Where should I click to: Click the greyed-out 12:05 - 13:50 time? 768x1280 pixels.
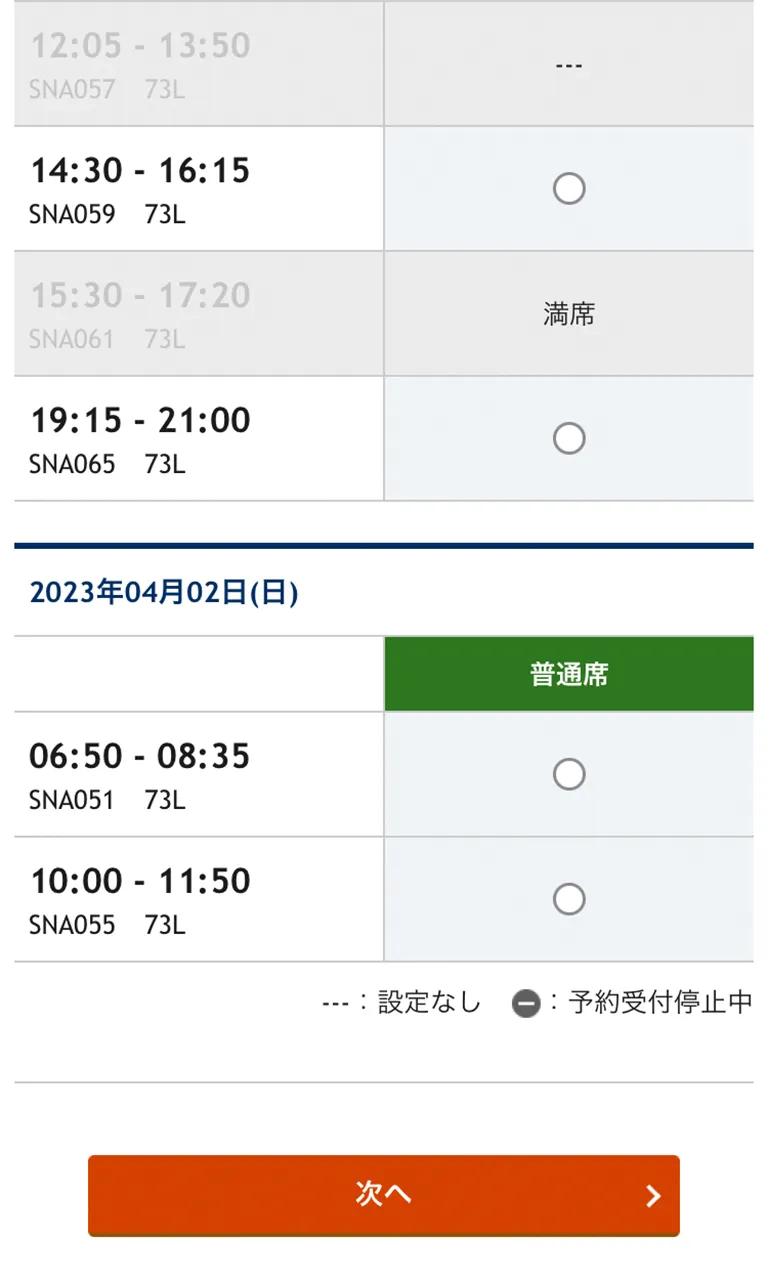click(140, 46)
